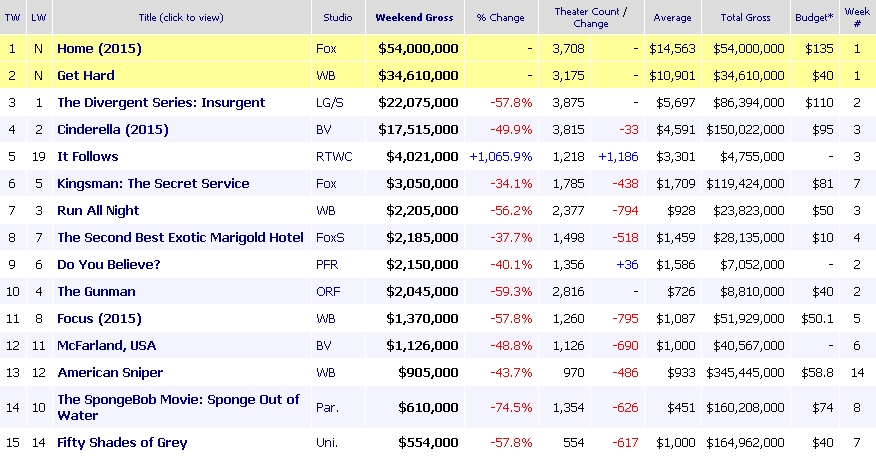Open the It Follows title link

[88, 156]
